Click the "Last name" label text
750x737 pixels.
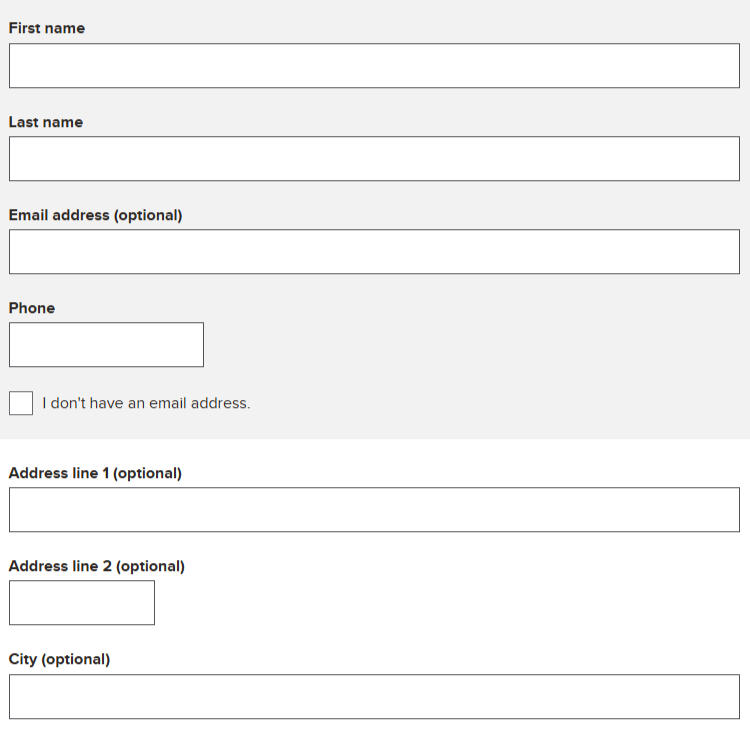[x=46, y=122]
